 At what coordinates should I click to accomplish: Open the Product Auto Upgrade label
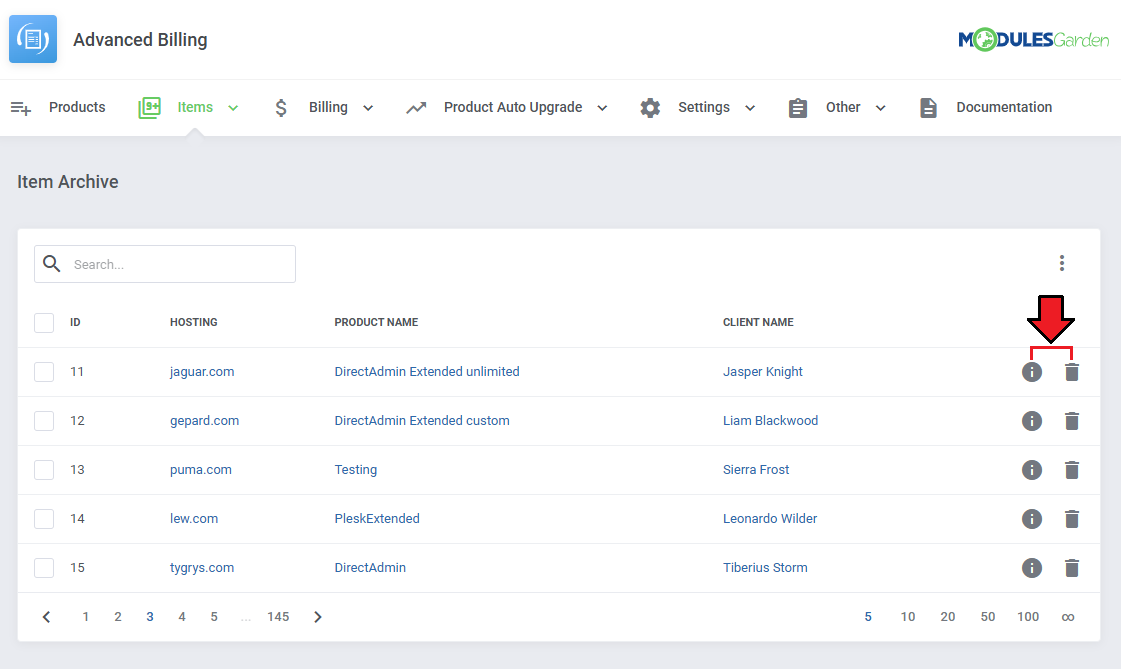pos(513,107)
